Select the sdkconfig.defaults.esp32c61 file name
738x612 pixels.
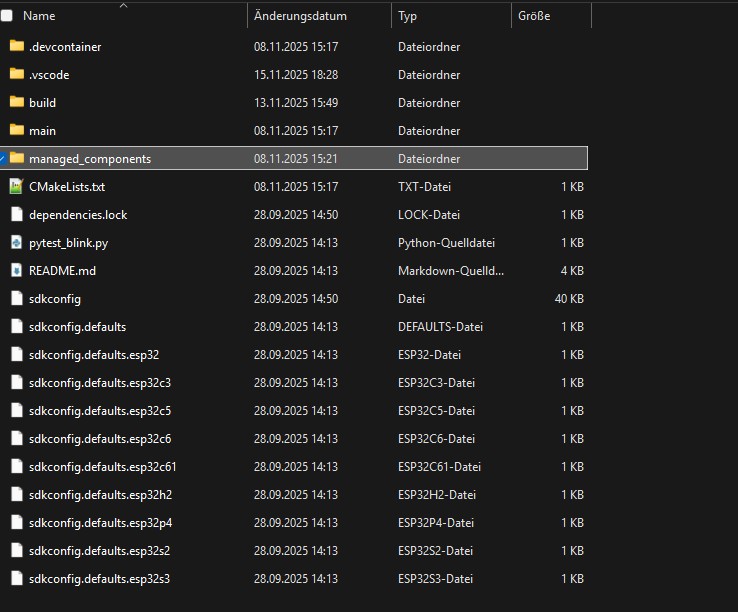(102, 466)
